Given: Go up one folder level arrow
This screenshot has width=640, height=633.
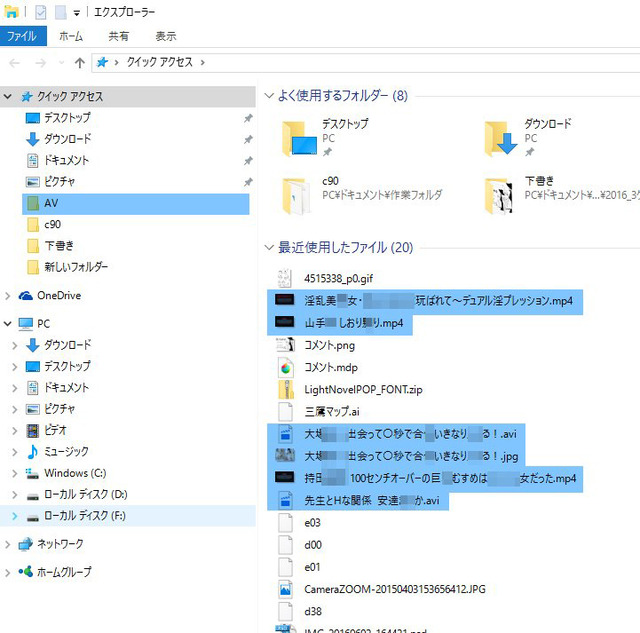Looking at the screenshot, I should 80,63.
